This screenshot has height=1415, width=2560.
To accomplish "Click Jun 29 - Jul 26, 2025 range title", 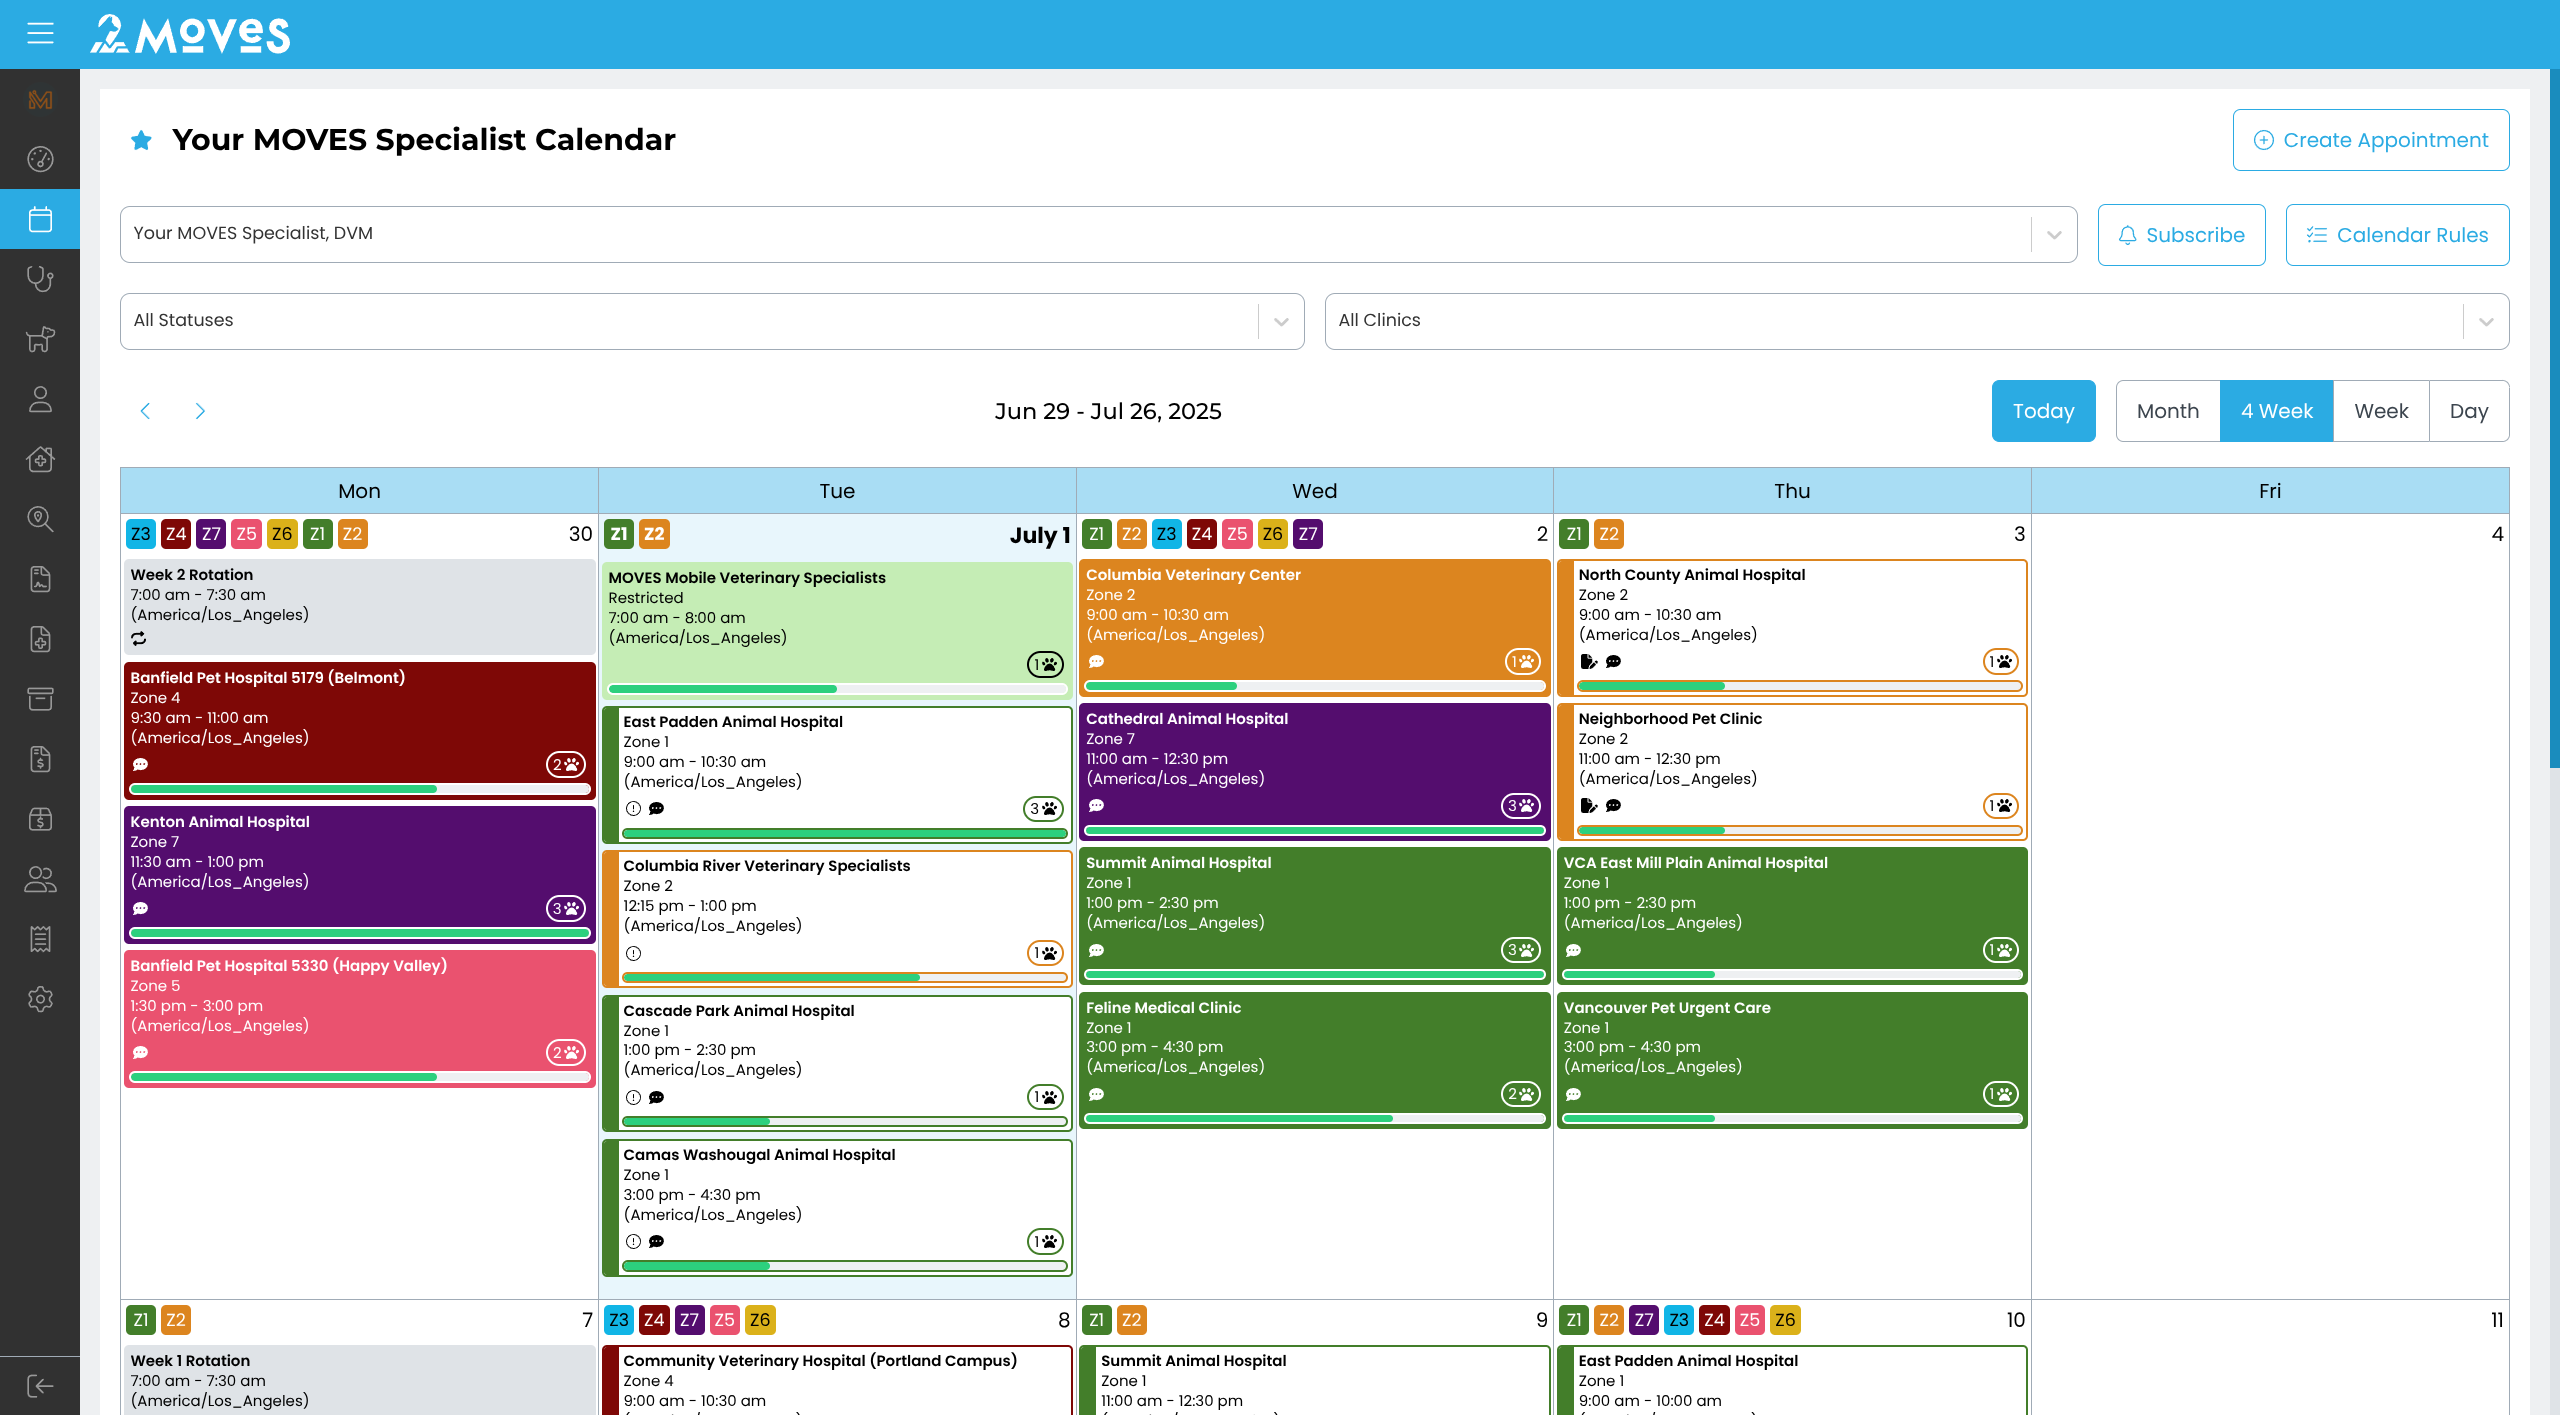I will [1108, 411].
